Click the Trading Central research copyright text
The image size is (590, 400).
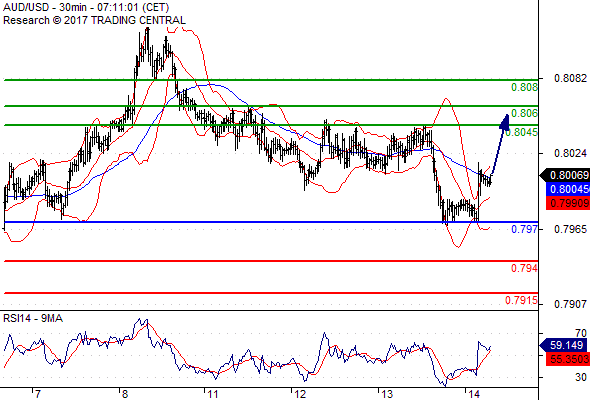94,20
